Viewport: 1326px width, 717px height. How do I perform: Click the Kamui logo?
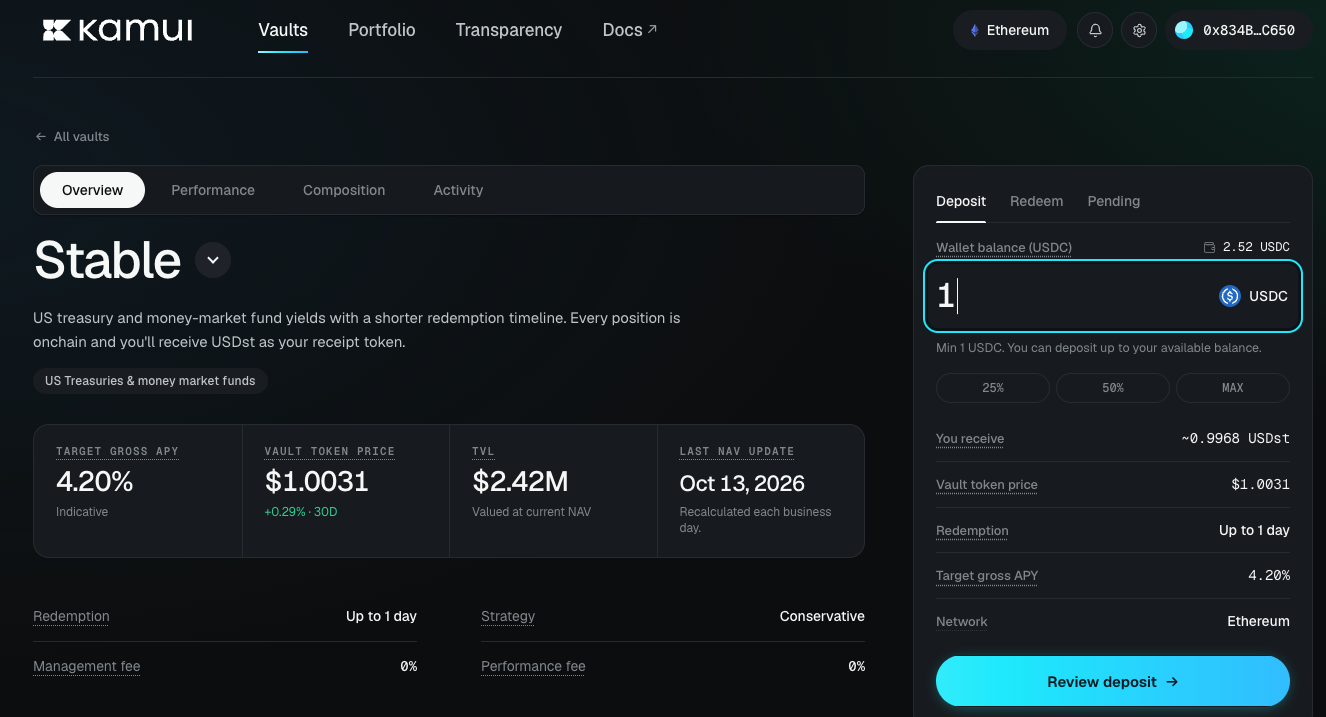pyautogui.click(x=117, y=30)
